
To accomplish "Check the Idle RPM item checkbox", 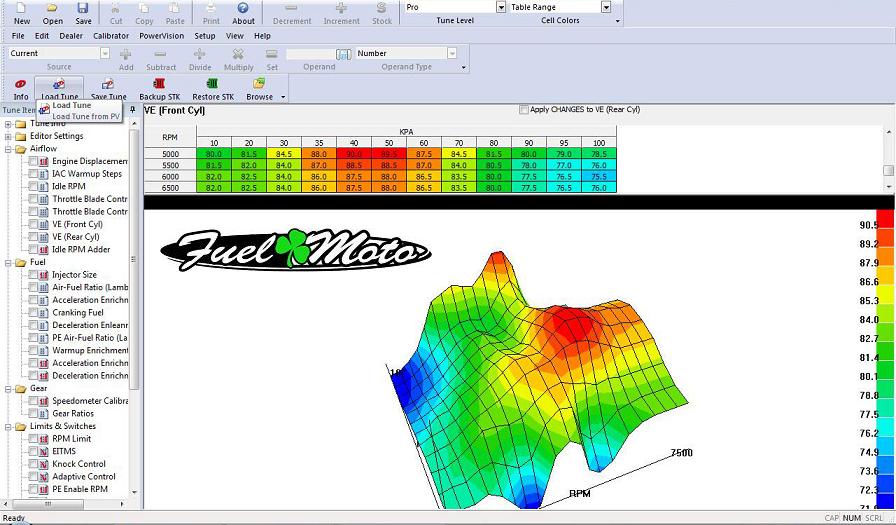I will tap(33, 186).
